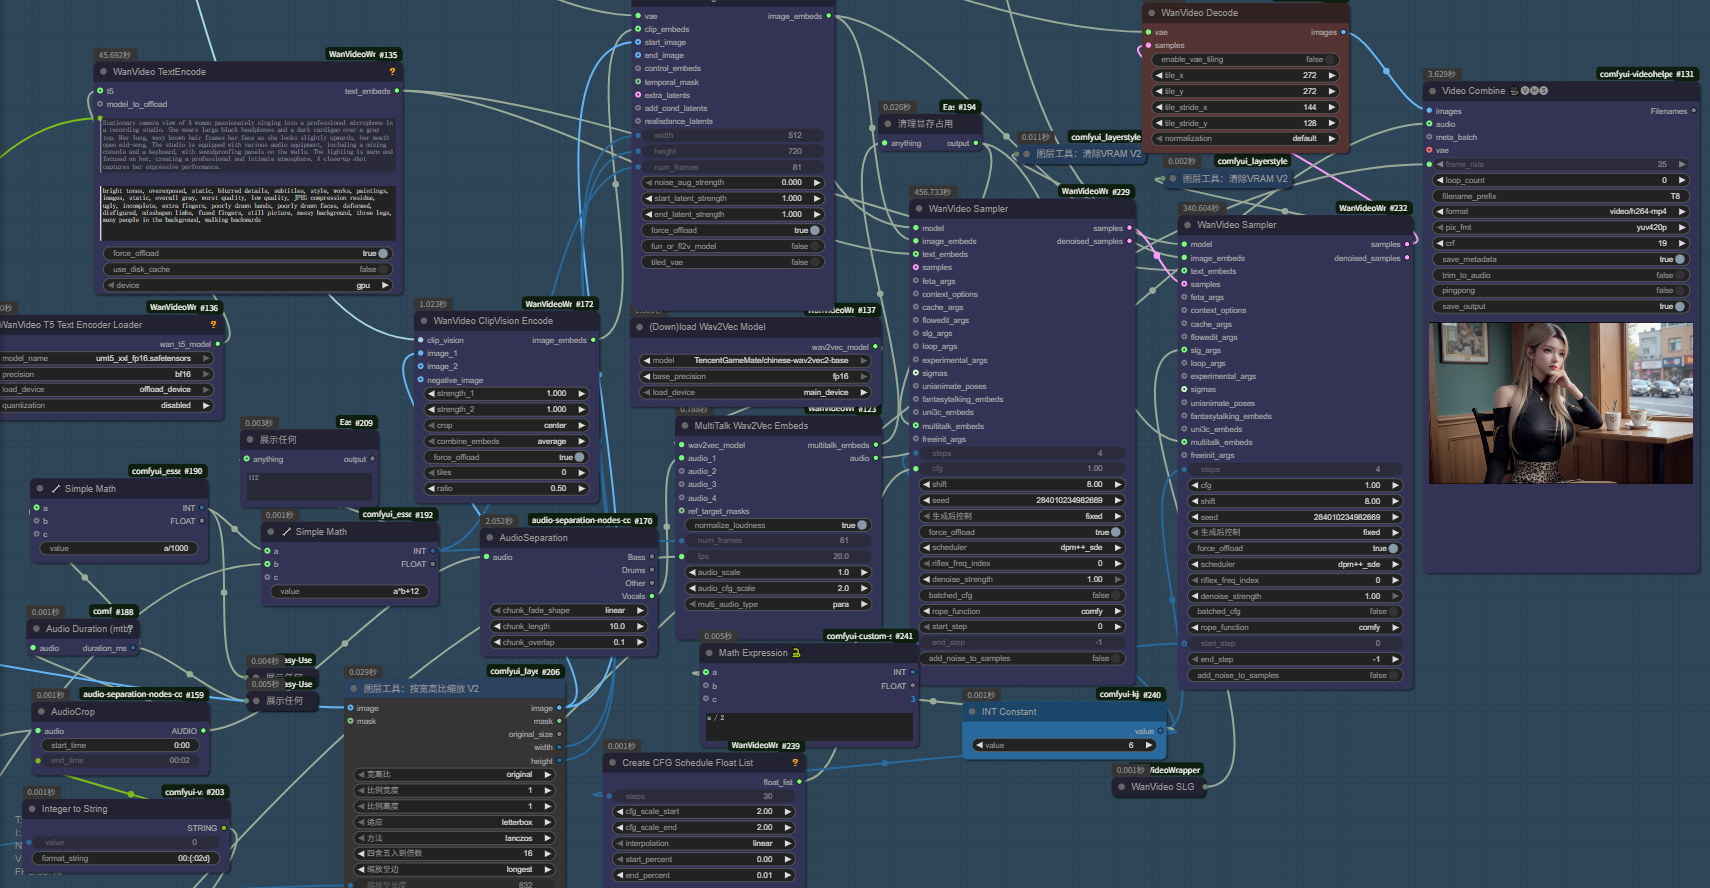Click the output preview image in Video Combine
The image size is (1710, 888).
point(1560,403)
